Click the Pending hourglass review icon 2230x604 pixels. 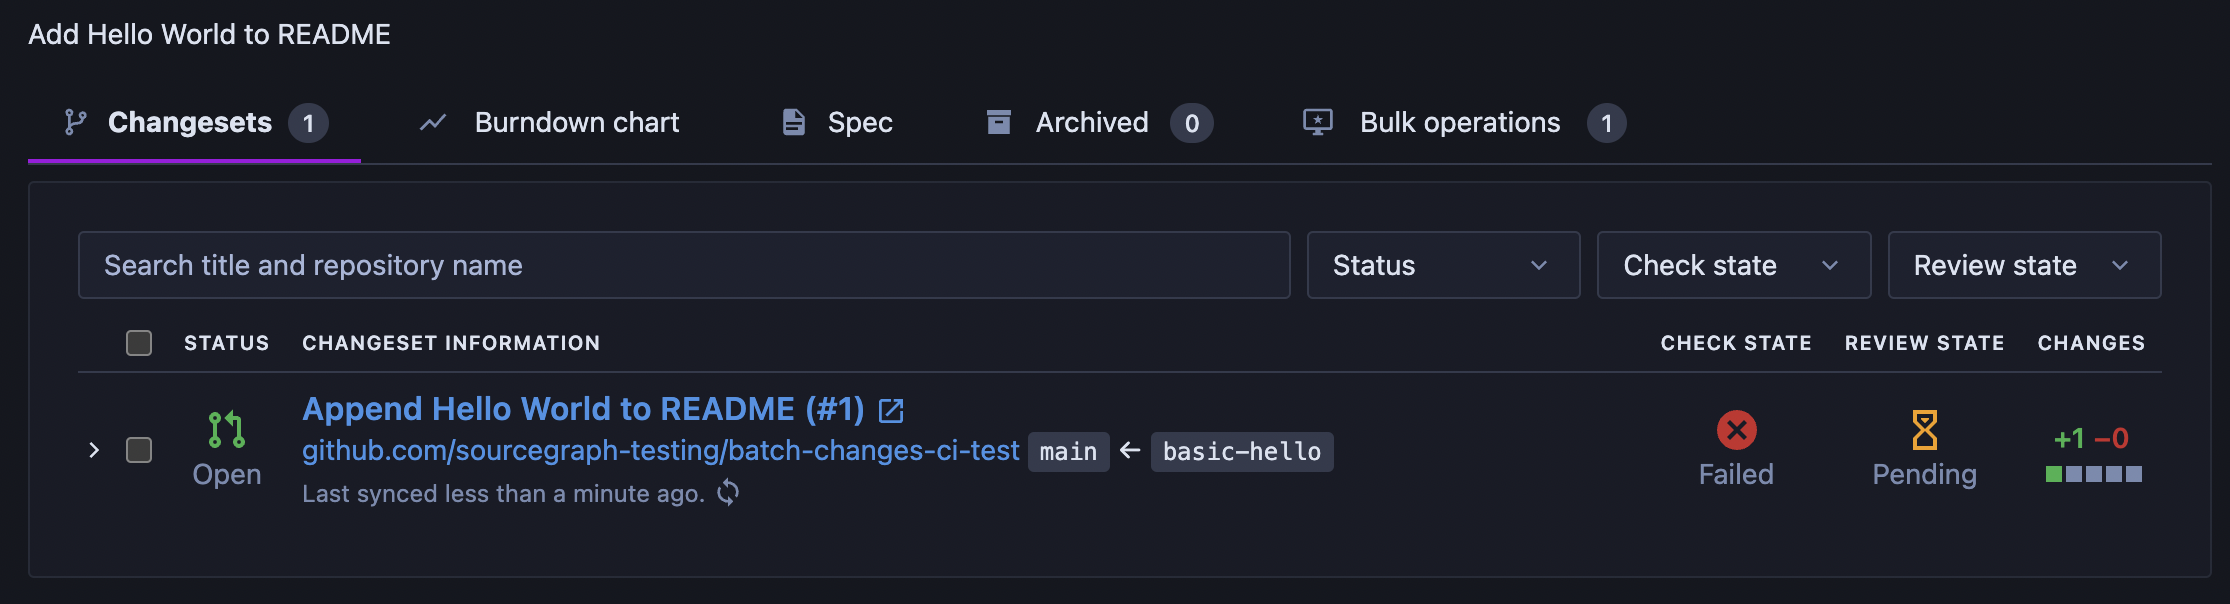point(1924,430)
